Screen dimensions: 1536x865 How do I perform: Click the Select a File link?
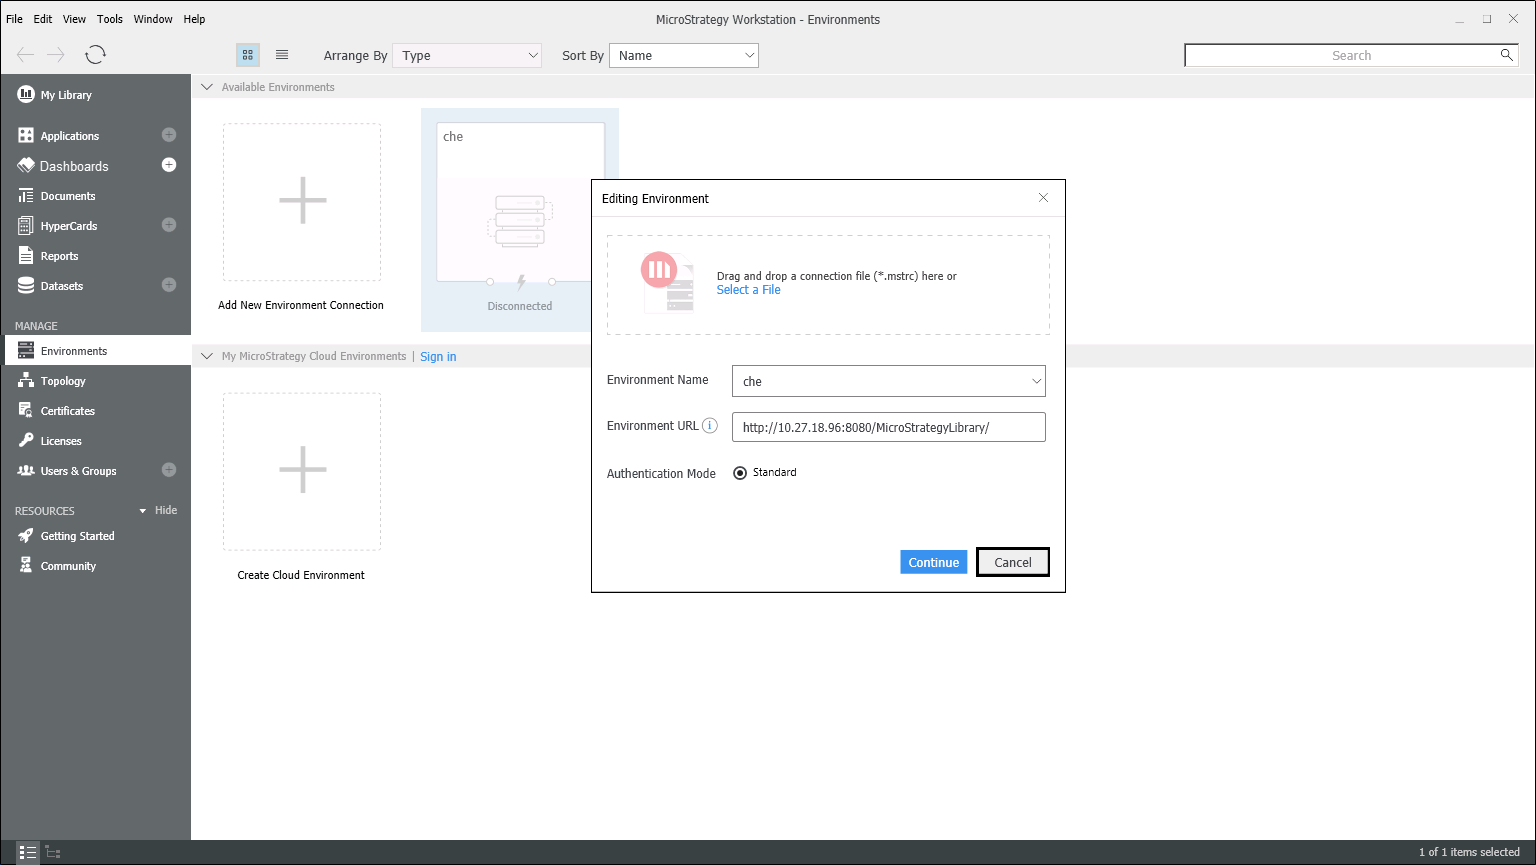pos(748,290)
